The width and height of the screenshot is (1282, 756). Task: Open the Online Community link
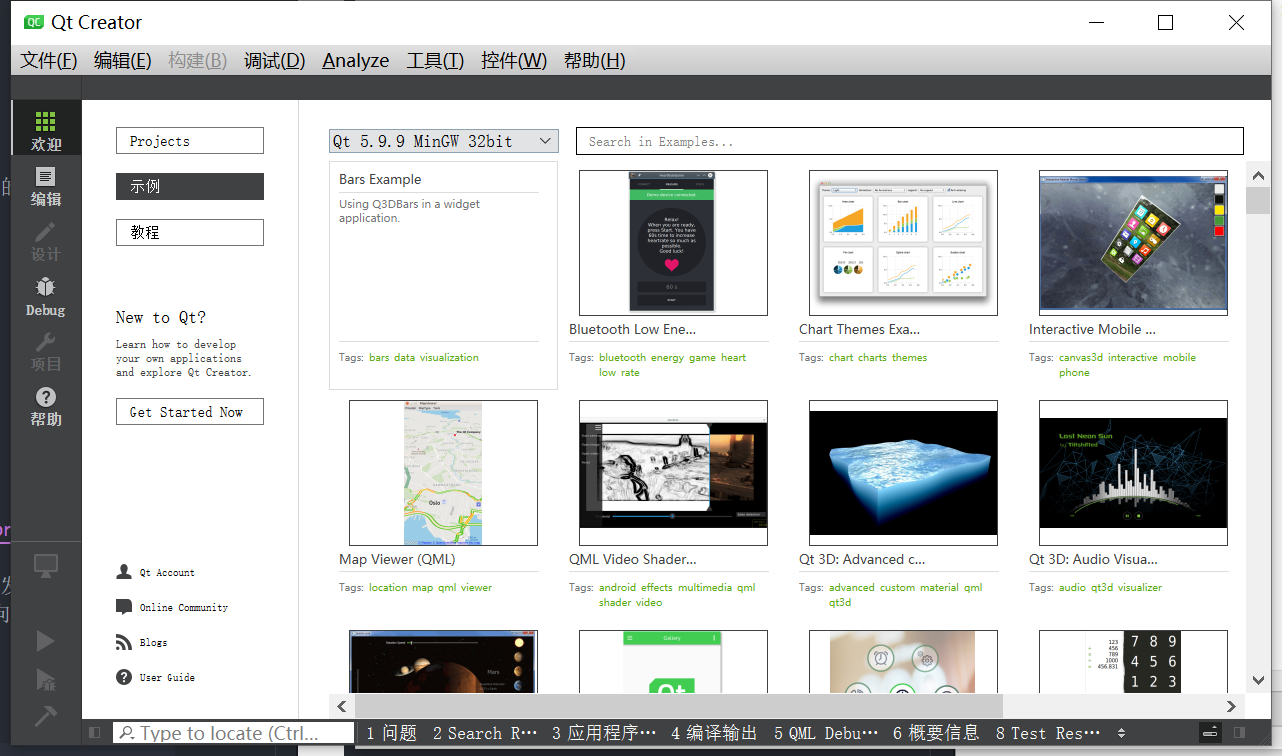pos(184,608)
